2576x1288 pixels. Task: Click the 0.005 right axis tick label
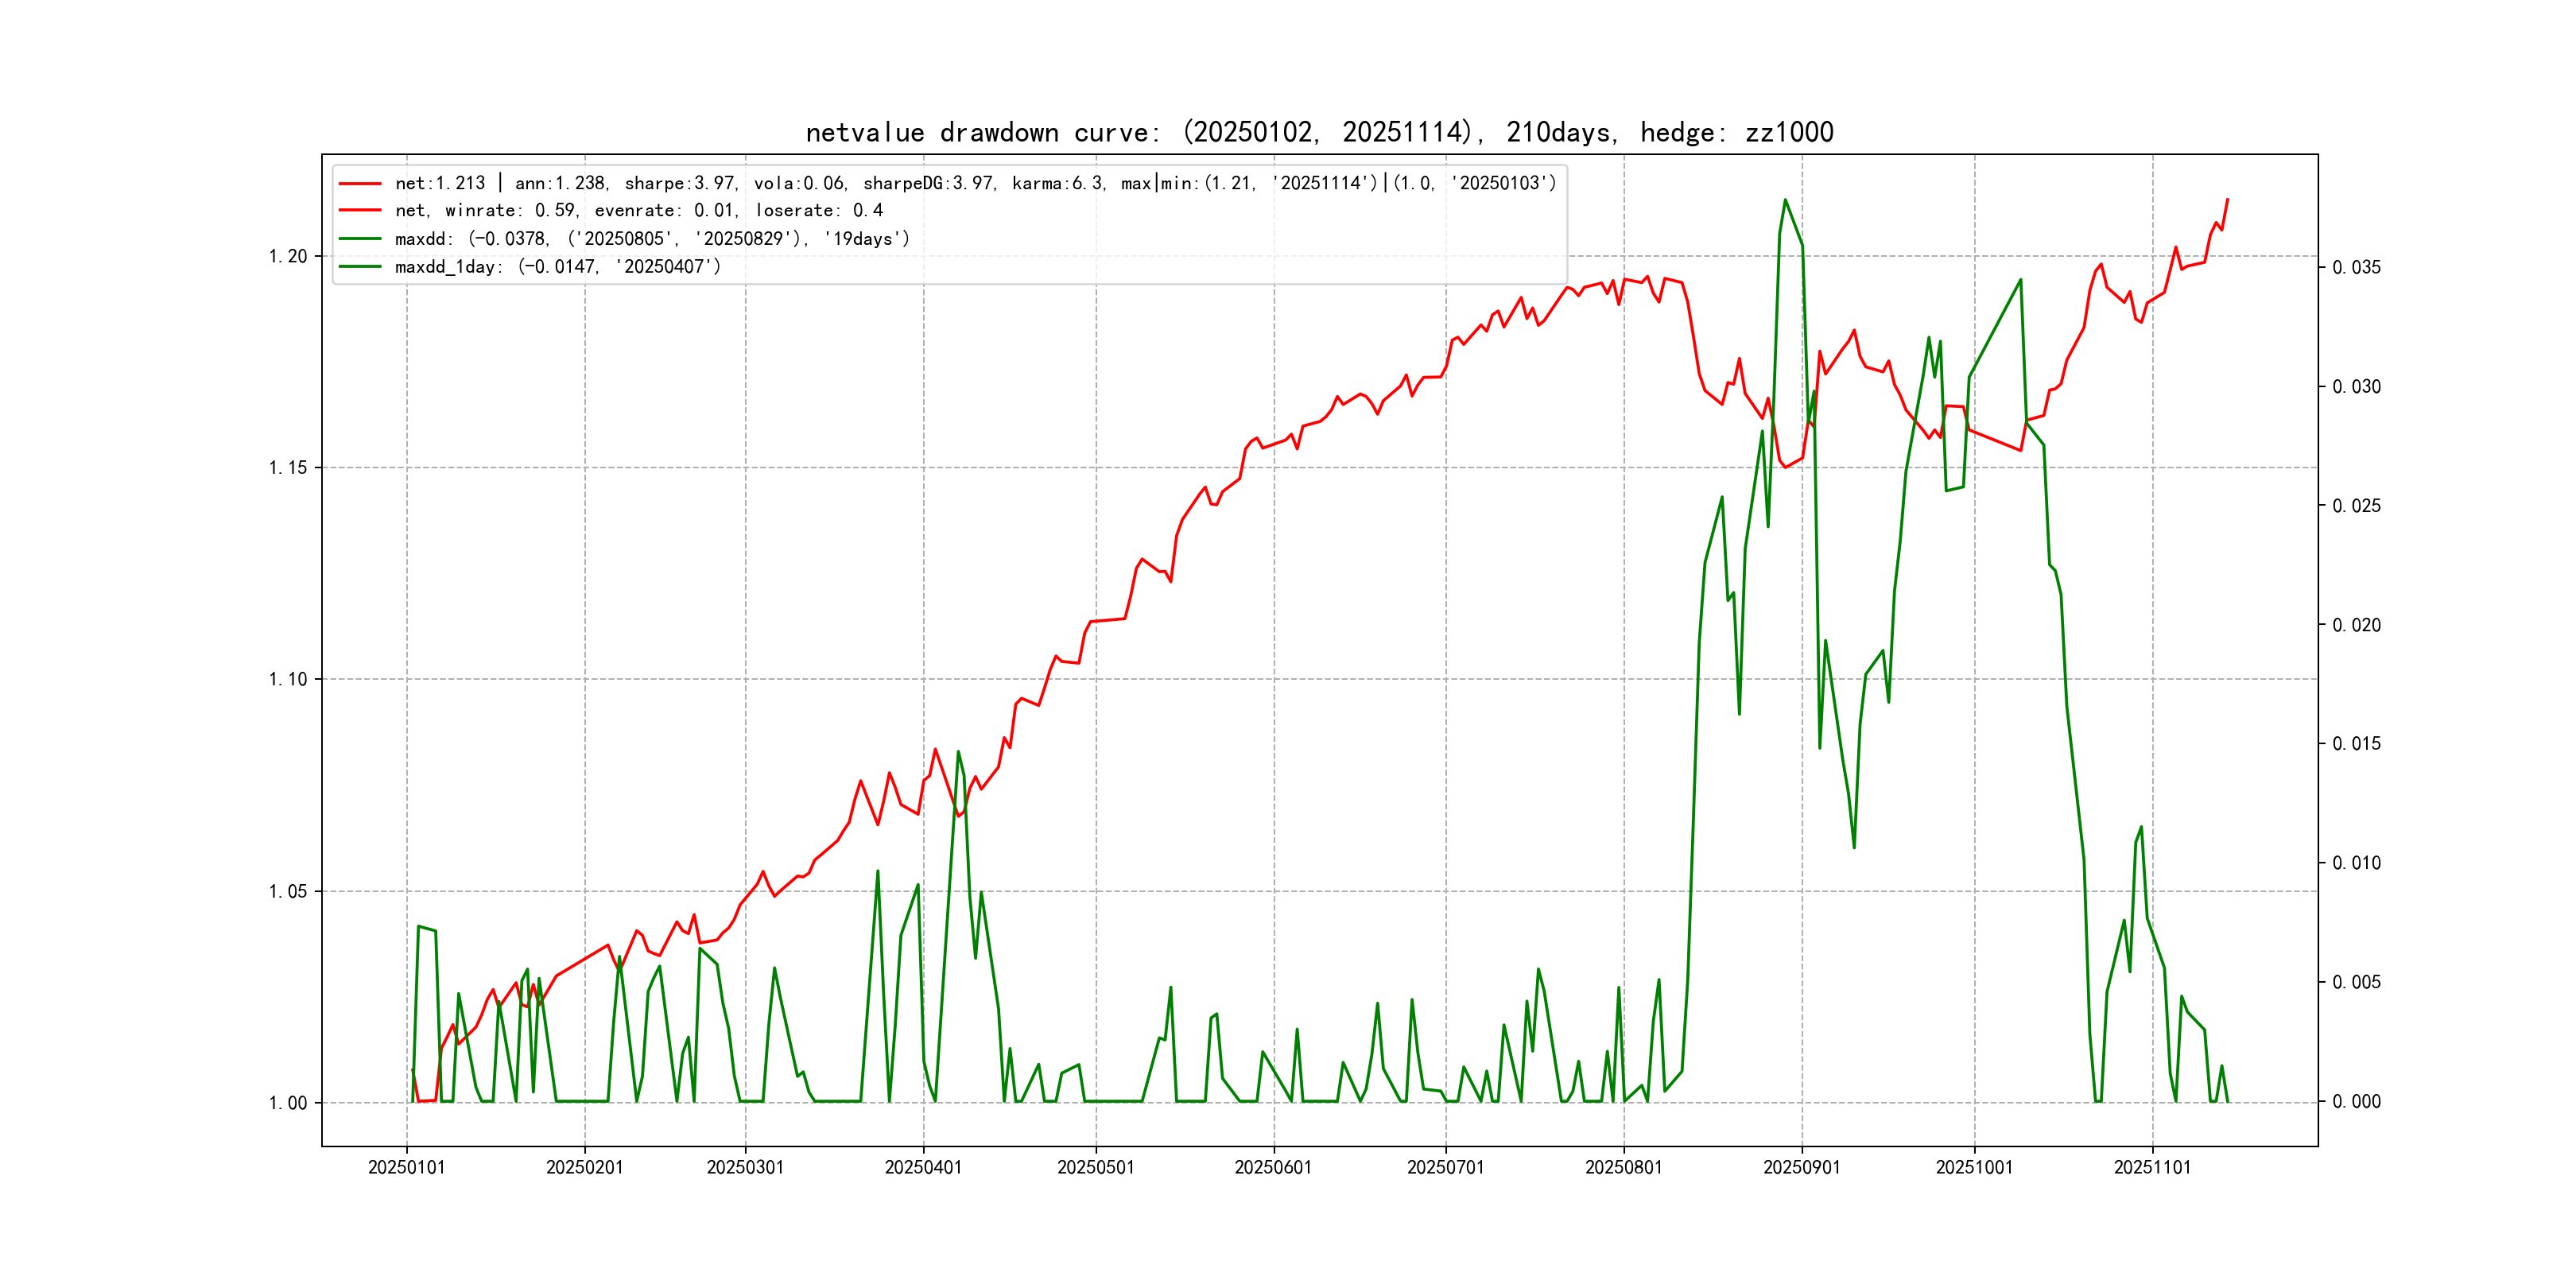pyautogui.click(x=2356, y=982)
